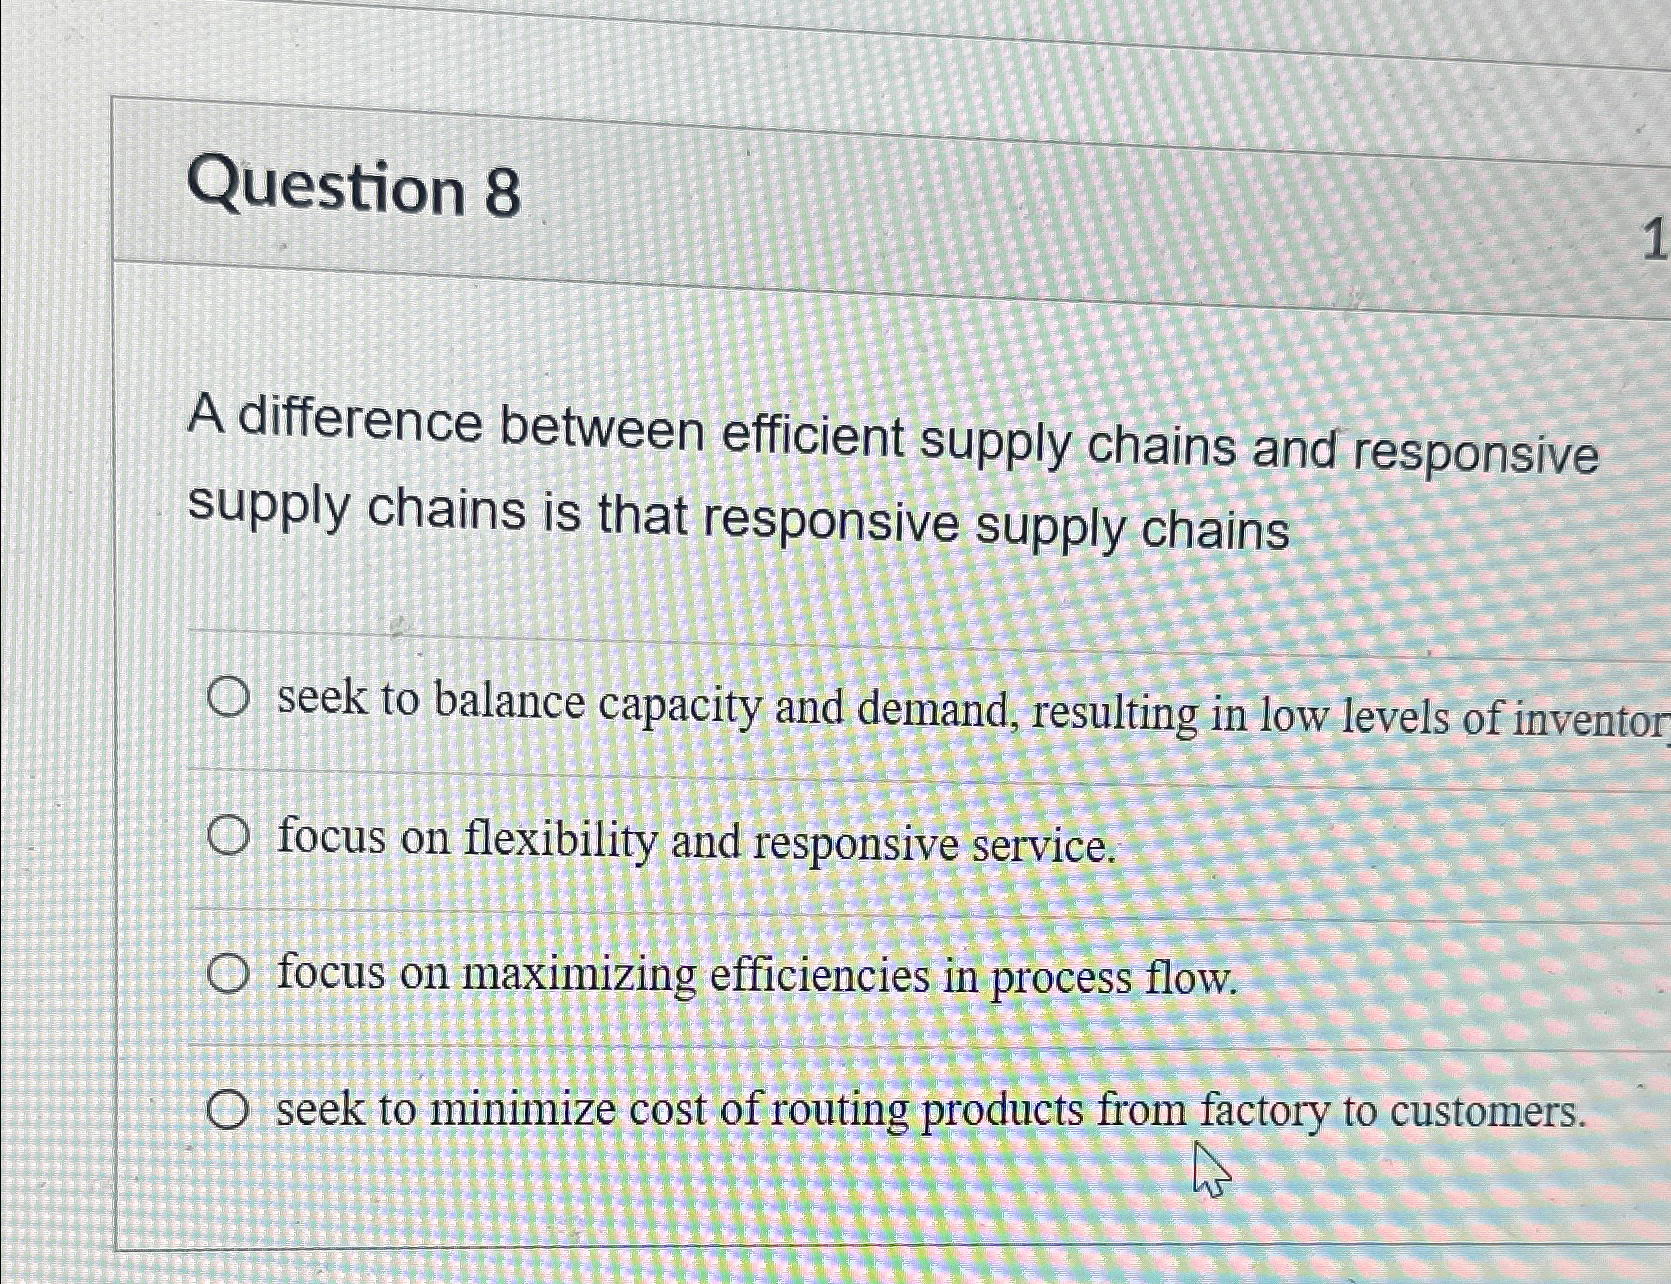Viewport: 1671px width, 1284px height.
Task: Select the 'focus on flexibility and responsive service' option
Action: [x=229, y=834]
